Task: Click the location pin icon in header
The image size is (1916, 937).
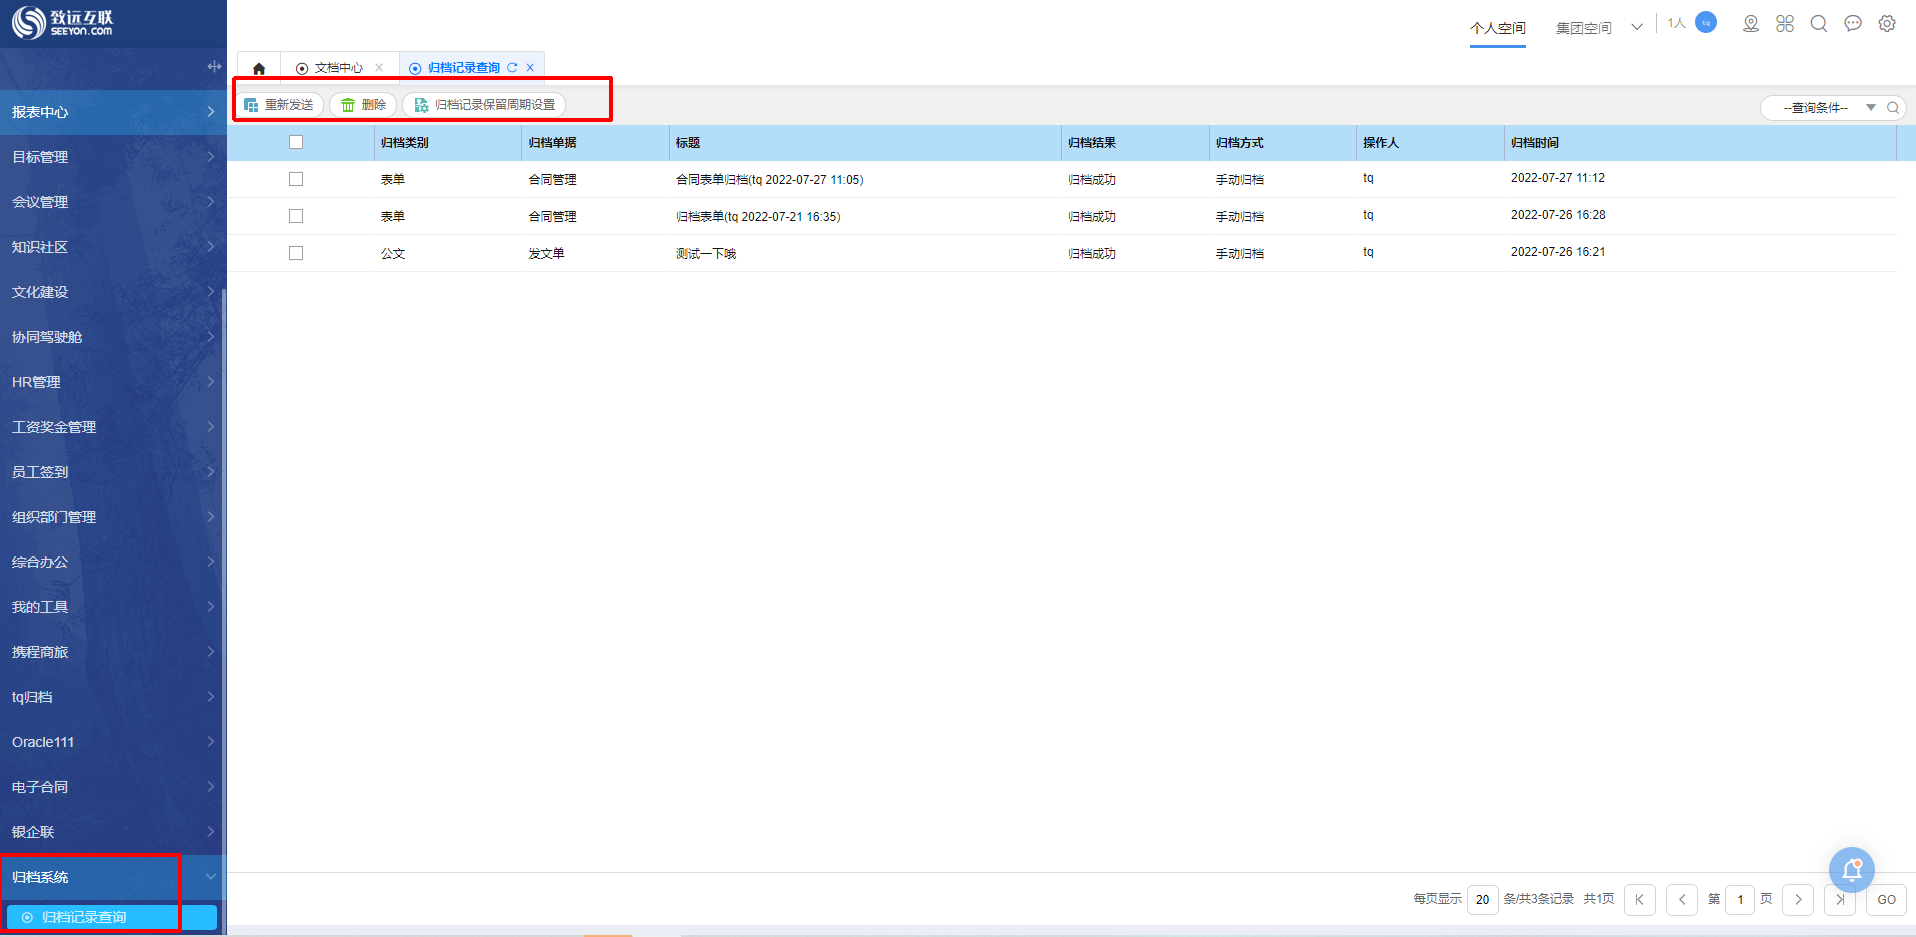Action: 1750,24
